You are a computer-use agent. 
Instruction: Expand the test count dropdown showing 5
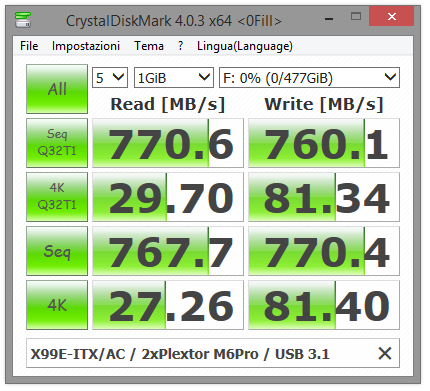click(x=110, y=78)
